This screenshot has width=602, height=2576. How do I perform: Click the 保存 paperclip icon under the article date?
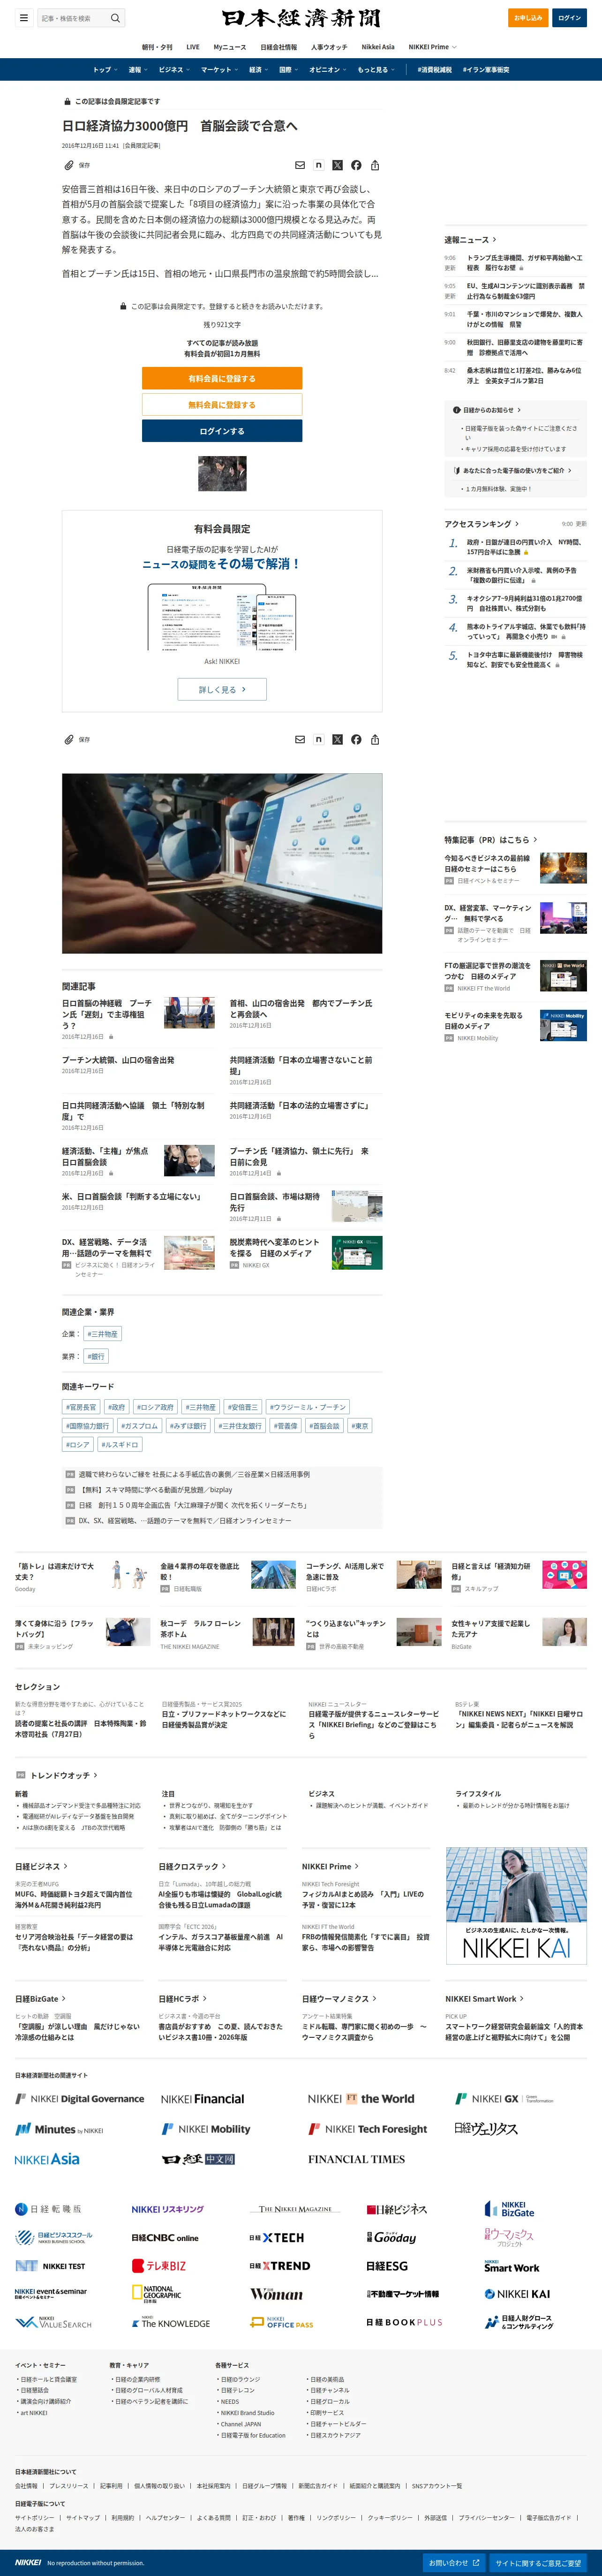click(69, 165)
